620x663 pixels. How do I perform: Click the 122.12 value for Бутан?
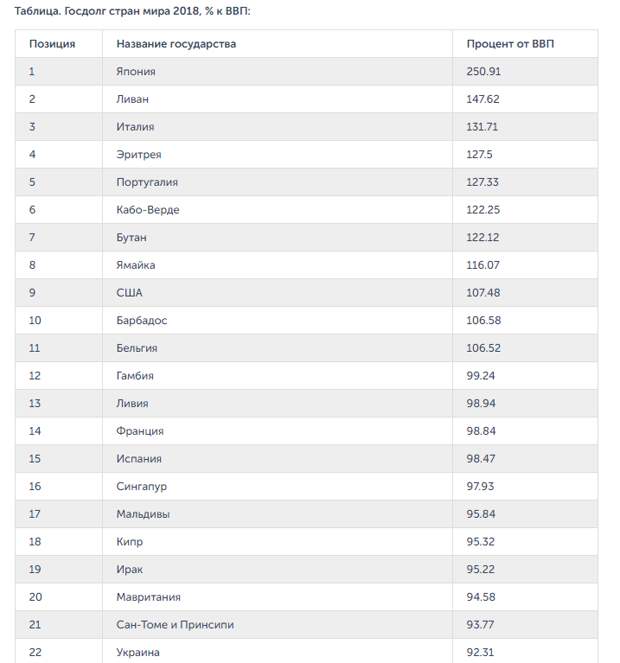pyautogui.click(x=483, y=238)
